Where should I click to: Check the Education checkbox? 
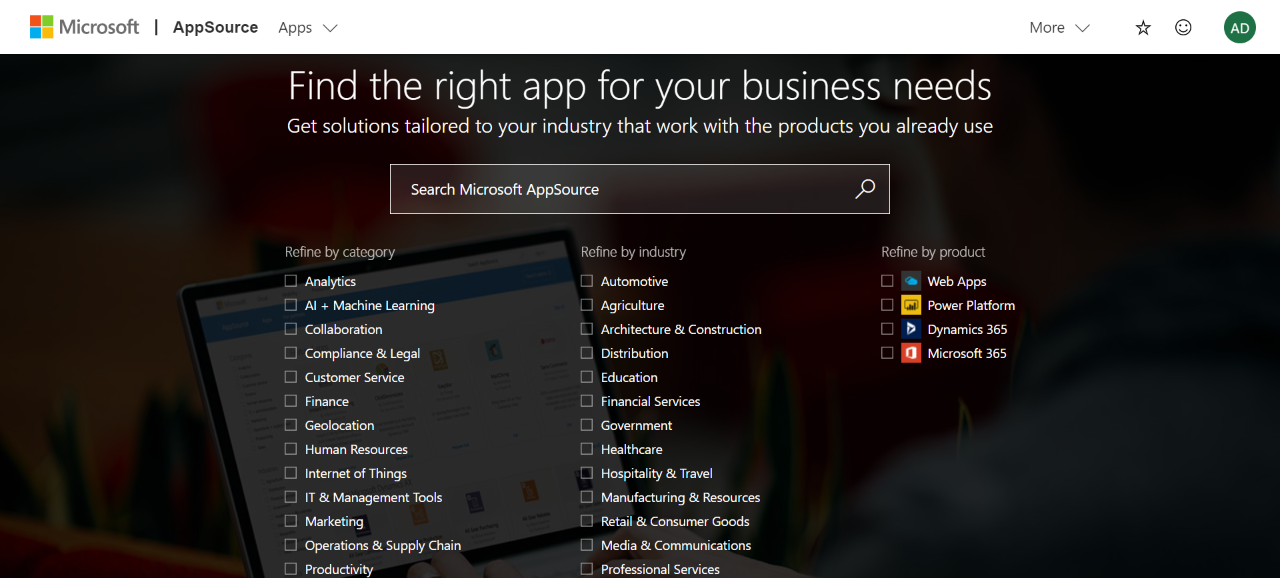(x=587, y=377)
